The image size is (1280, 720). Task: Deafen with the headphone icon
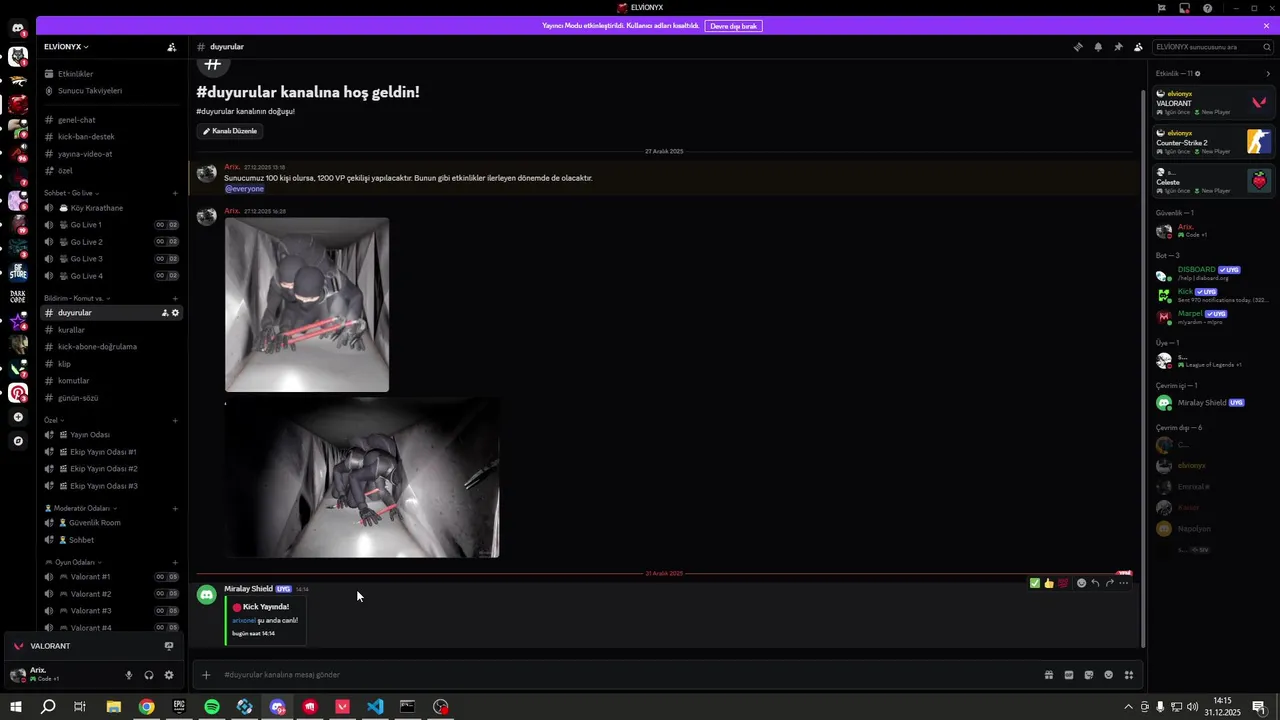coord(148,675)
